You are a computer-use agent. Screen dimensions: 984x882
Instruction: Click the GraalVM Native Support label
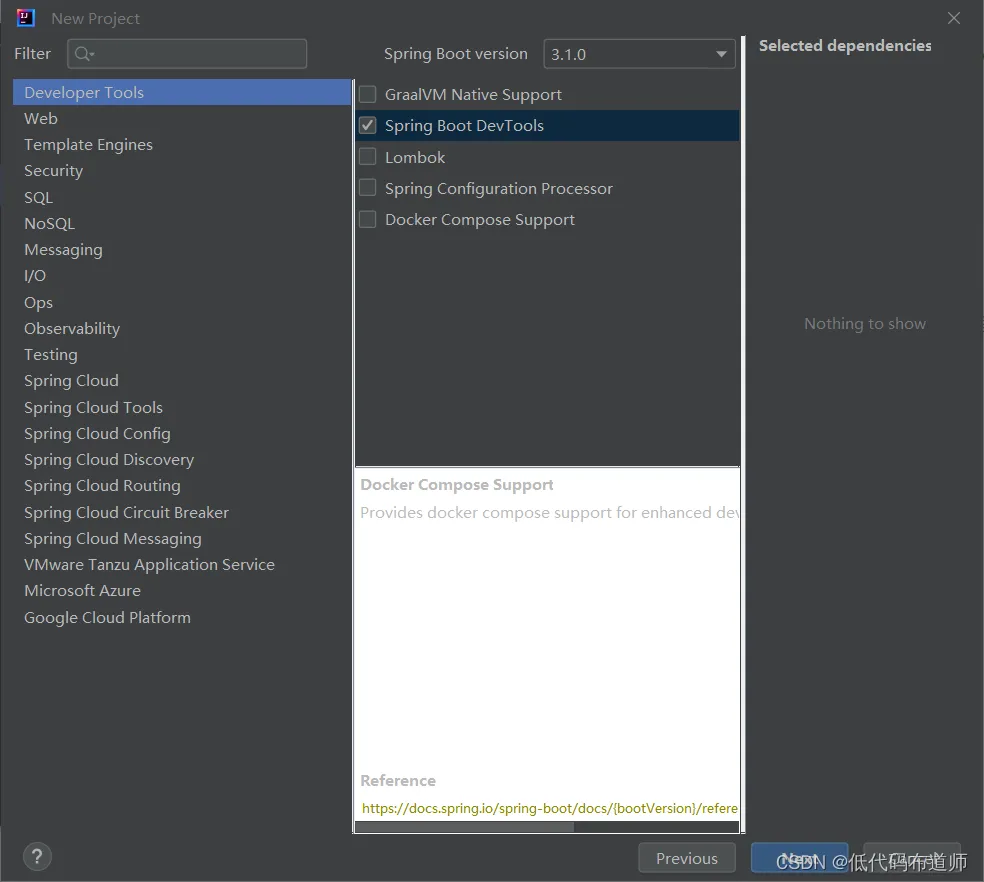tap(473, 94)
